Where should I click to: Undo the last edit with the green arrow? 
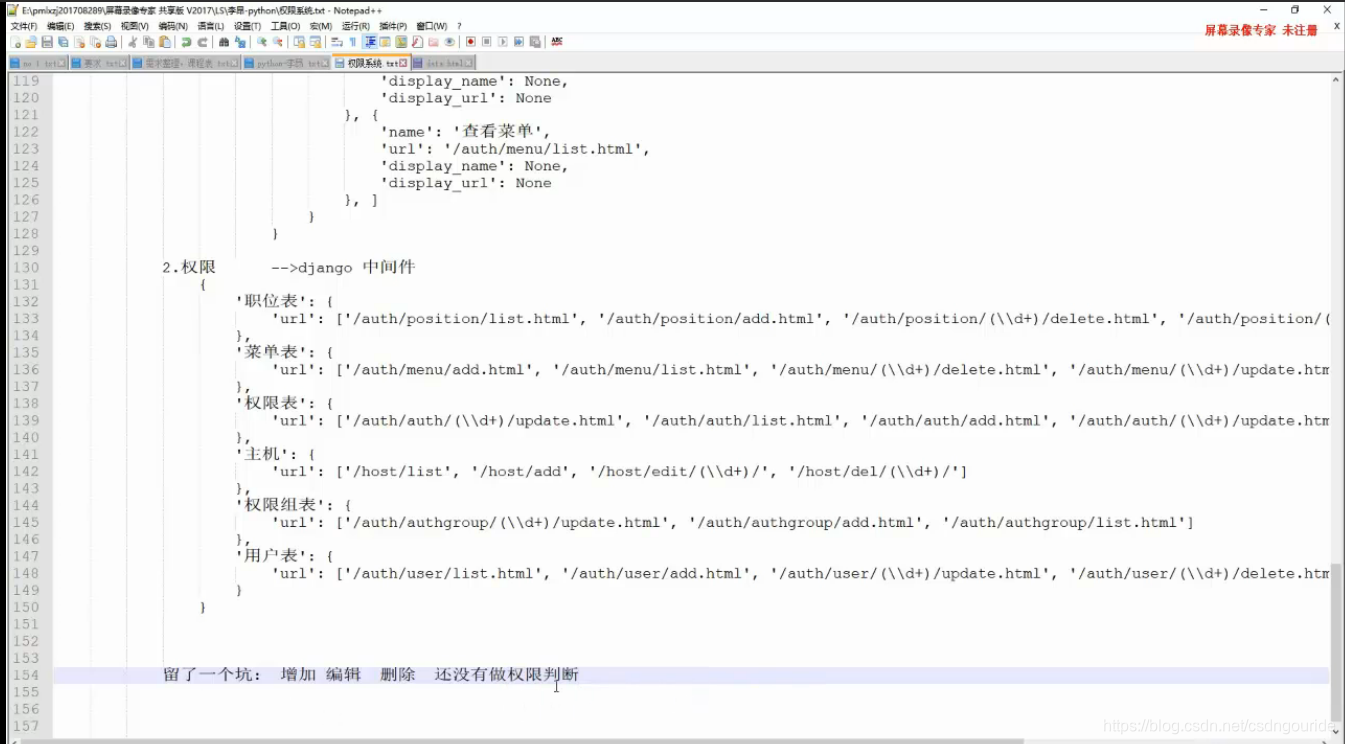[186, 42]
